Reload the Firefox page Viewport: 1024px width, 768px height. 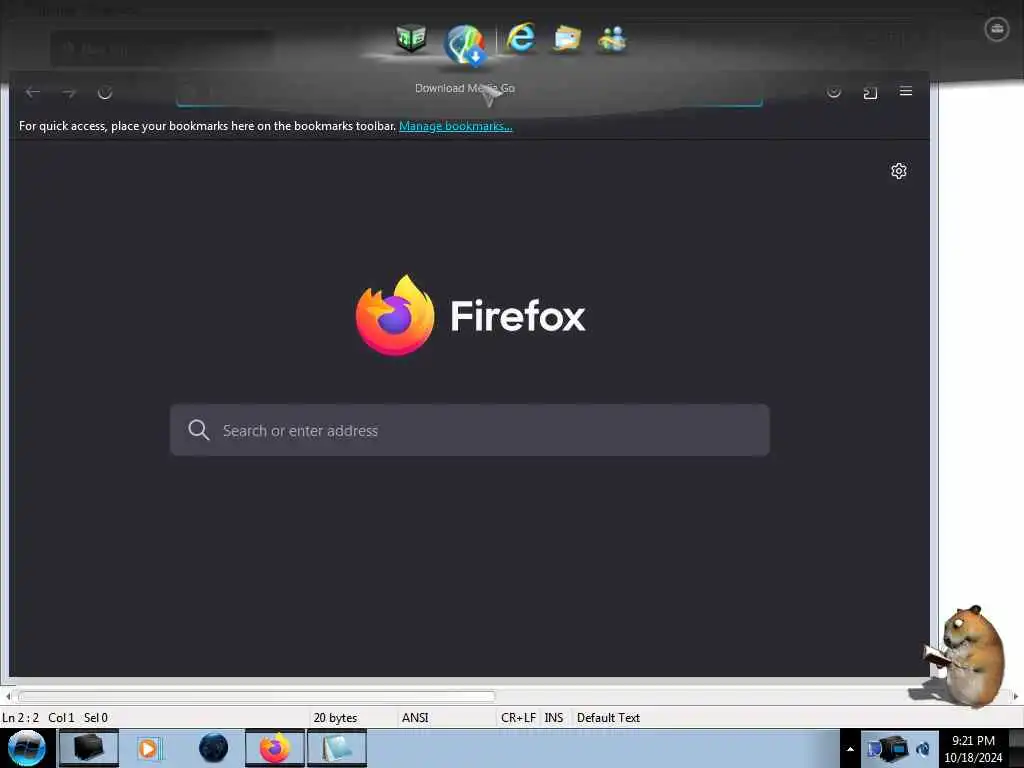pyautogui.click(x=105, y=92)
